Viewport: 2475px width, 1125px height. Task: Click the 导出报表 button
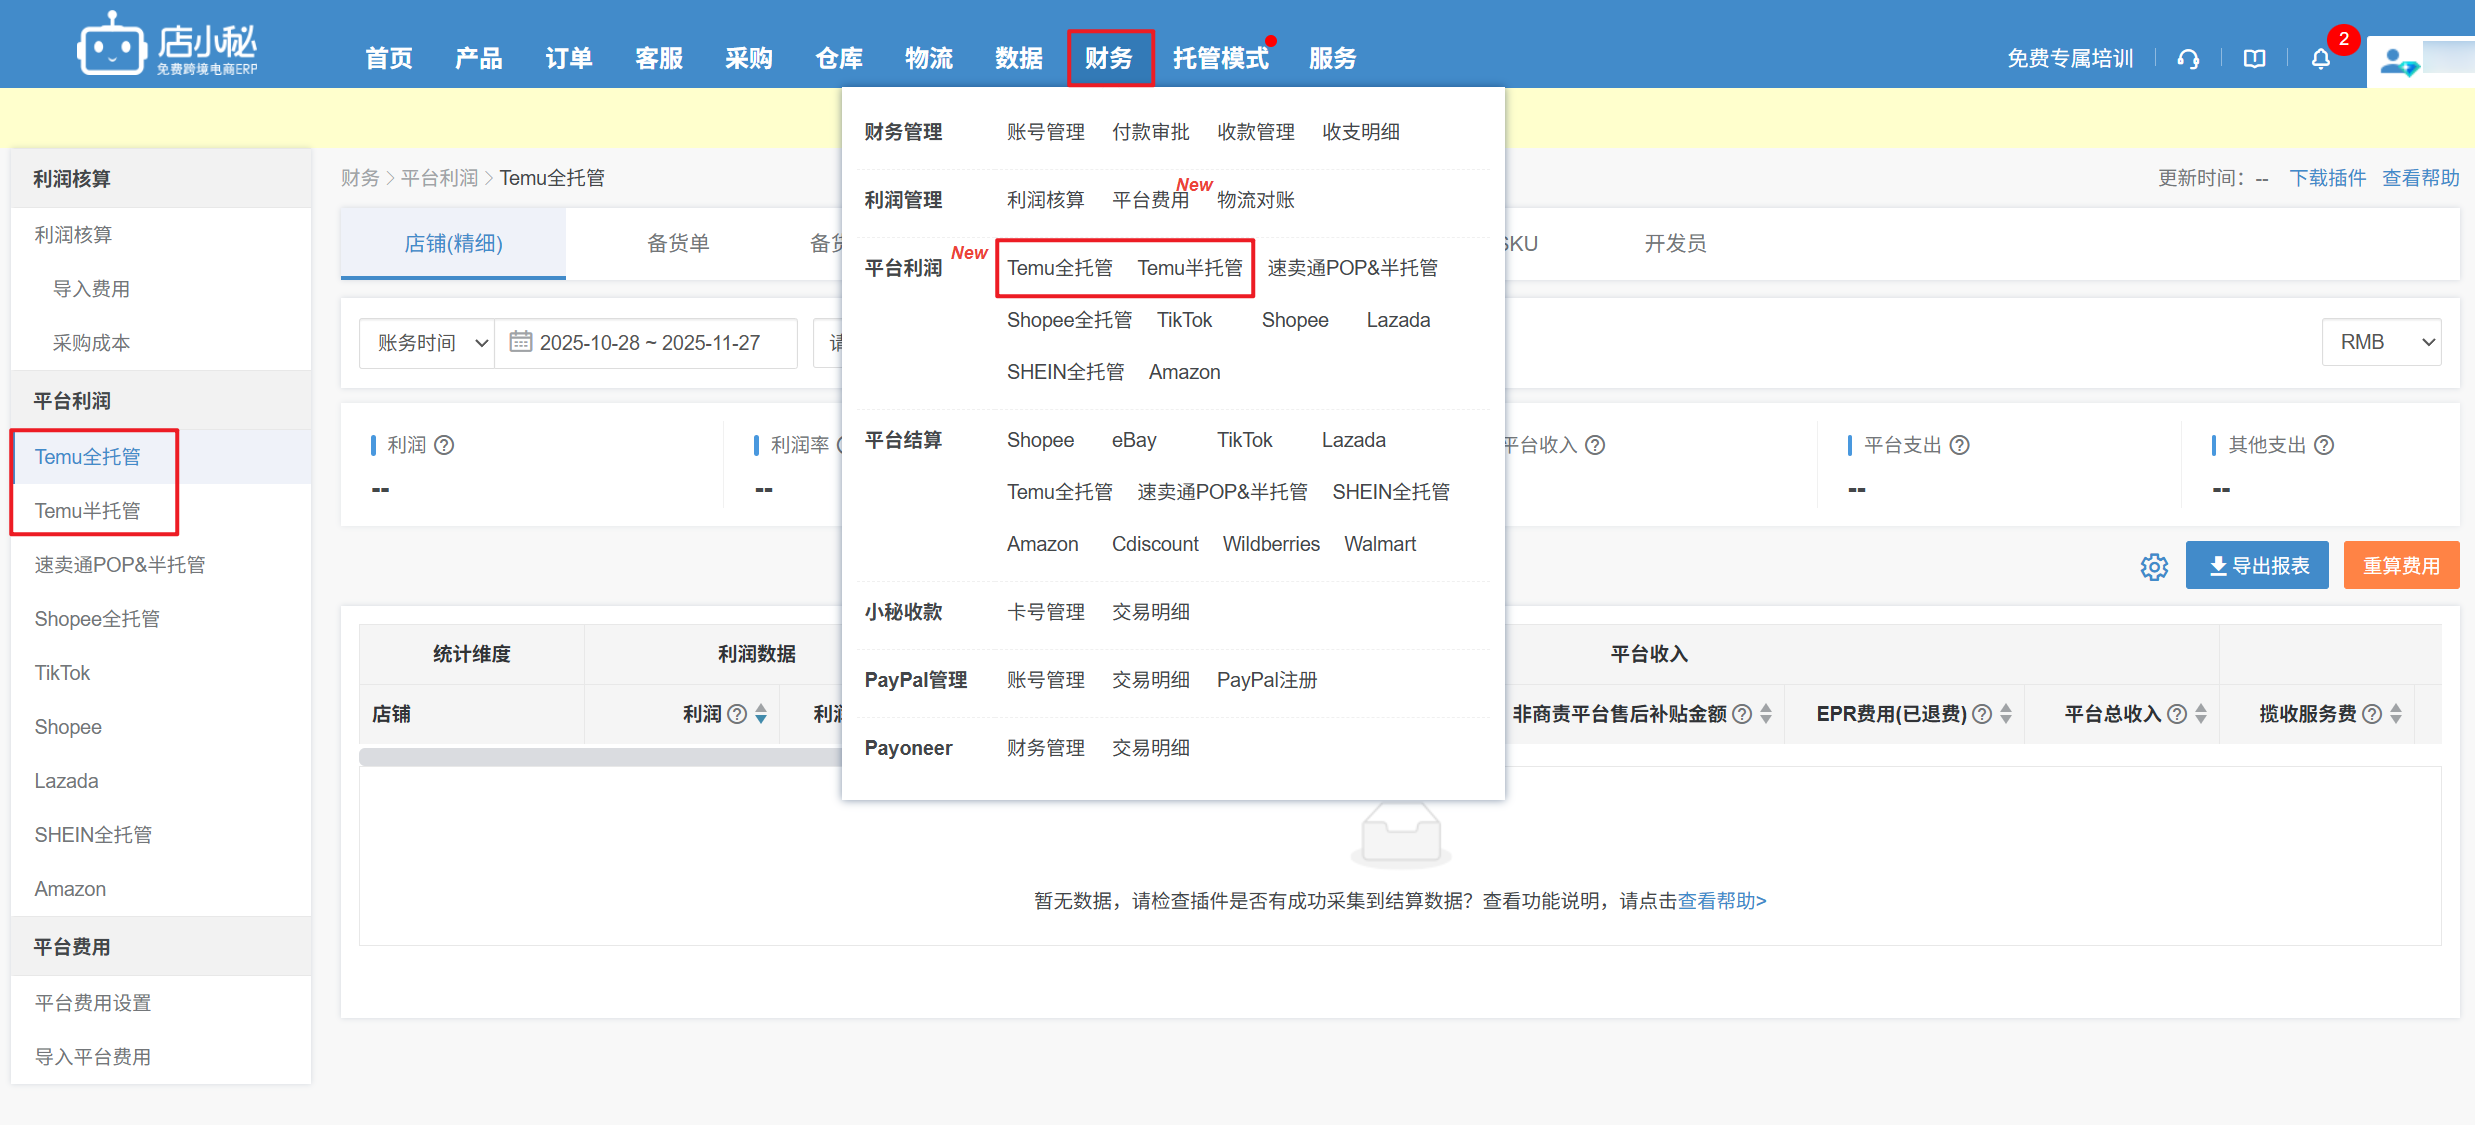2257,566
